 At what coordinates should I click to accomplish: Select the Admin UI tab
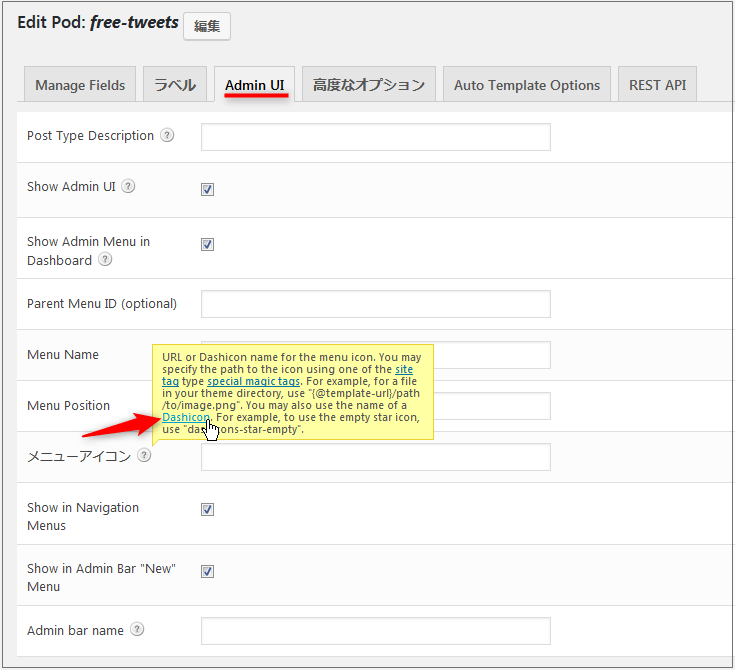(x=255, y=85)
